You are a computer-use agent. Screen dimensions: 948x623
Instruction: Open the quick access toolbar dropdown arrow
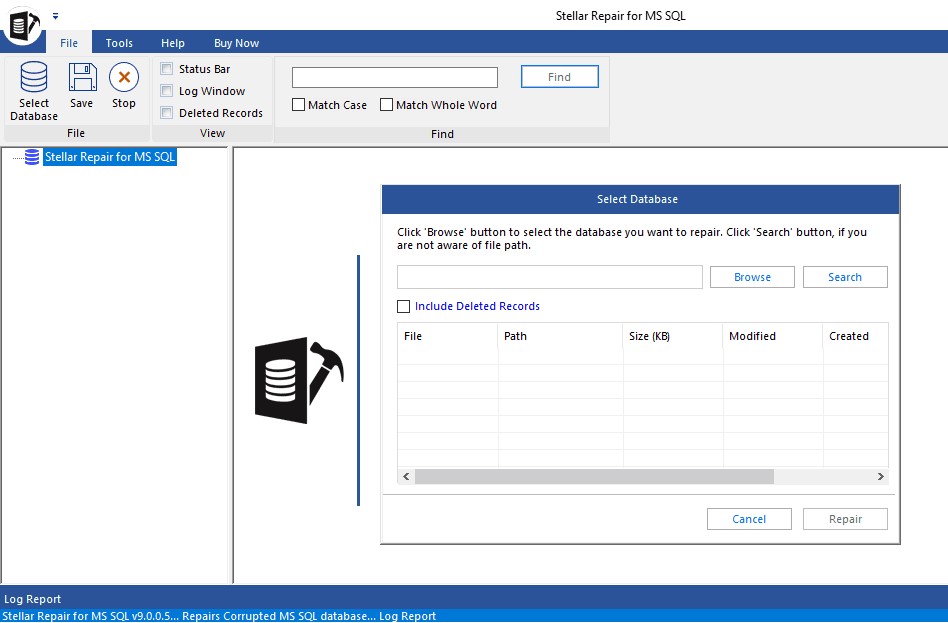[x=56, y=16]
